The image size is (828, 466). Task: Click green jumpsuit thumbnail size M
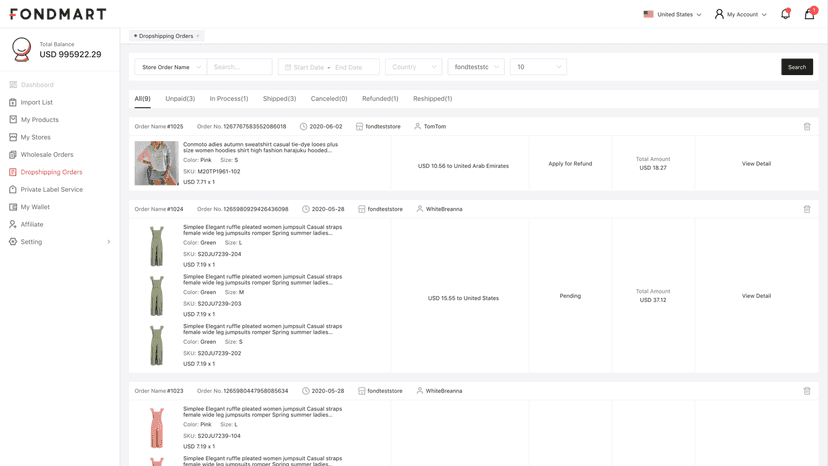point(156,295)
